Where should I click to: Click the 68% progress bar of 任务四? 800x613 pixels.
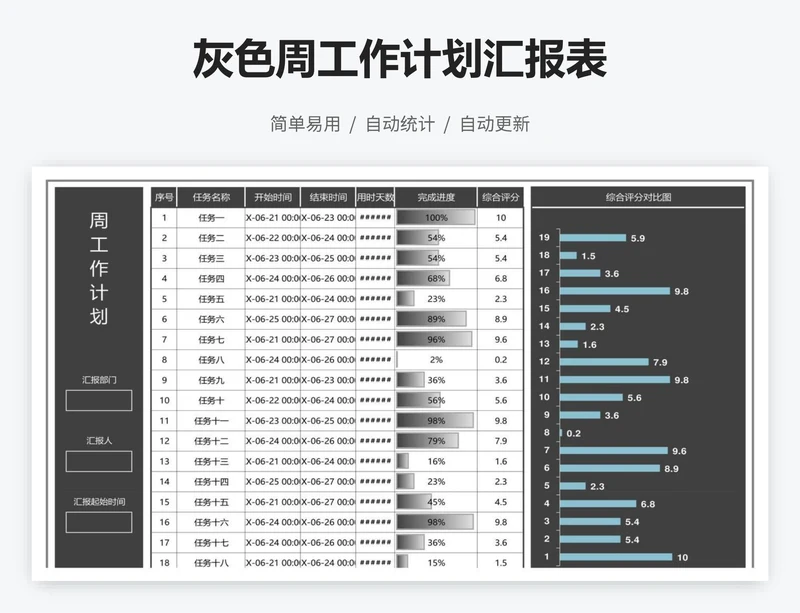click(x=423, y=279)
